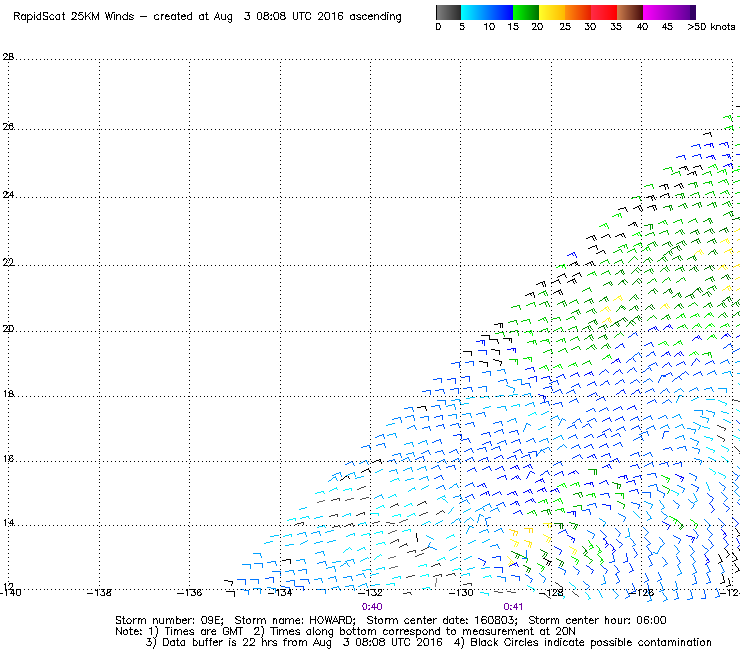Click the latitude 26 axis label
740x650 pixels.
tap(8, 127)
